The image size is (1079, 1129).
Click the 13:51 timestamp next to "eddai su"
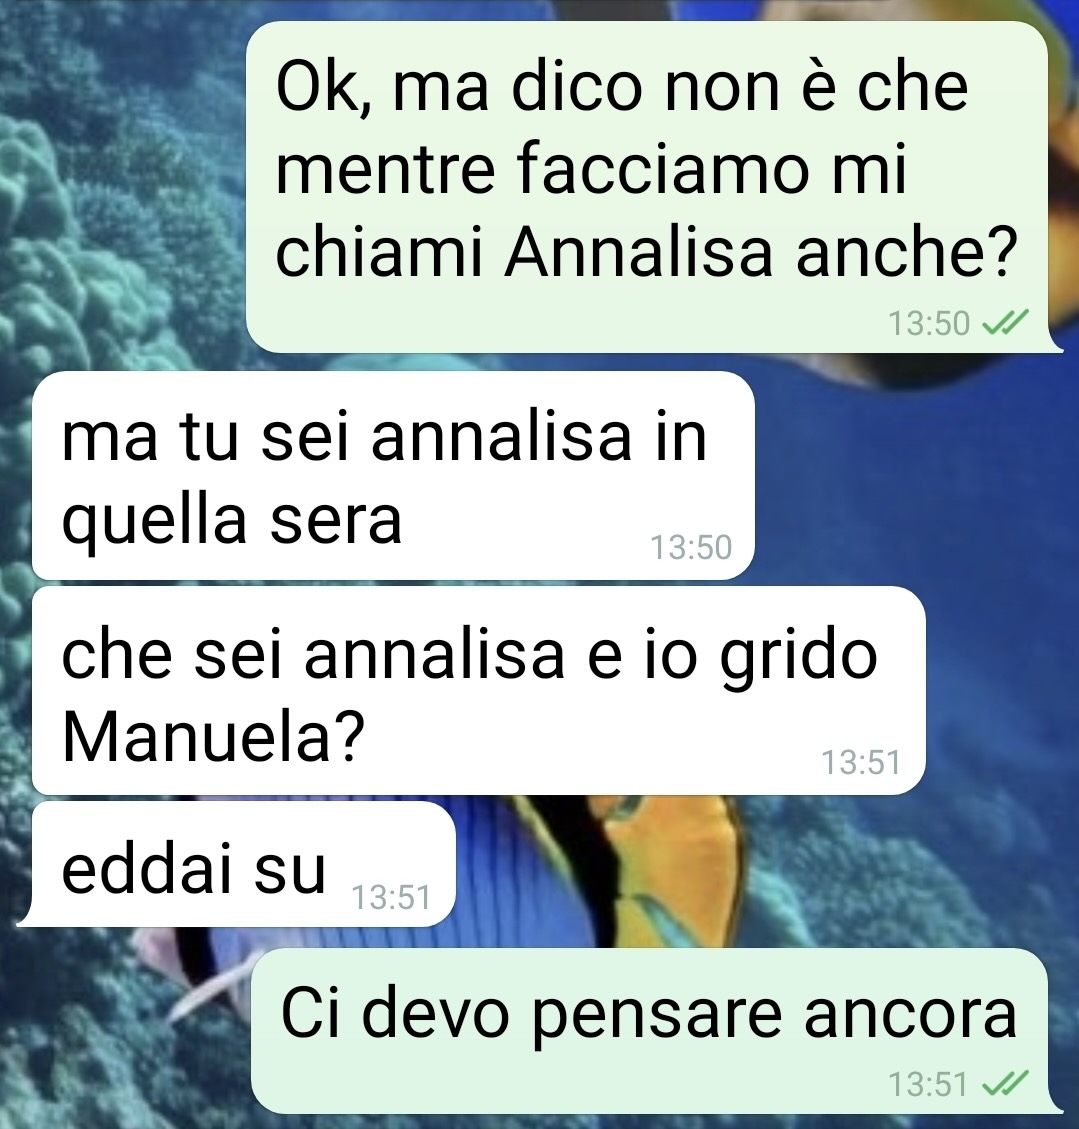coord(391,897)
